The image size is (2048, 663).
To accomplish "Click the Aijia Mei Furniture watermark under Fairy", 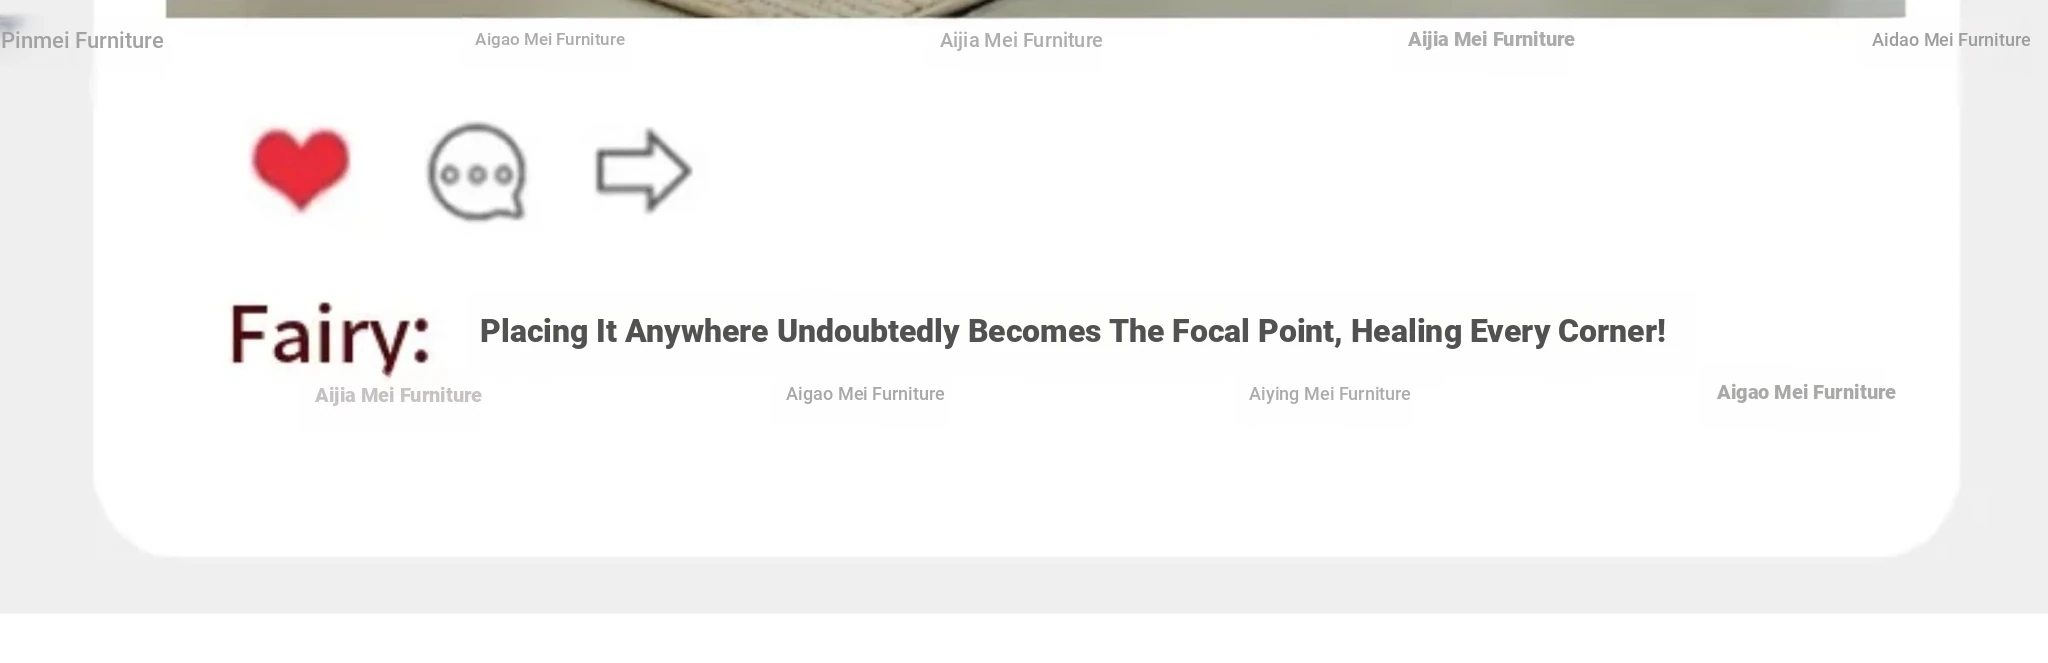I will tap(398, 395).
